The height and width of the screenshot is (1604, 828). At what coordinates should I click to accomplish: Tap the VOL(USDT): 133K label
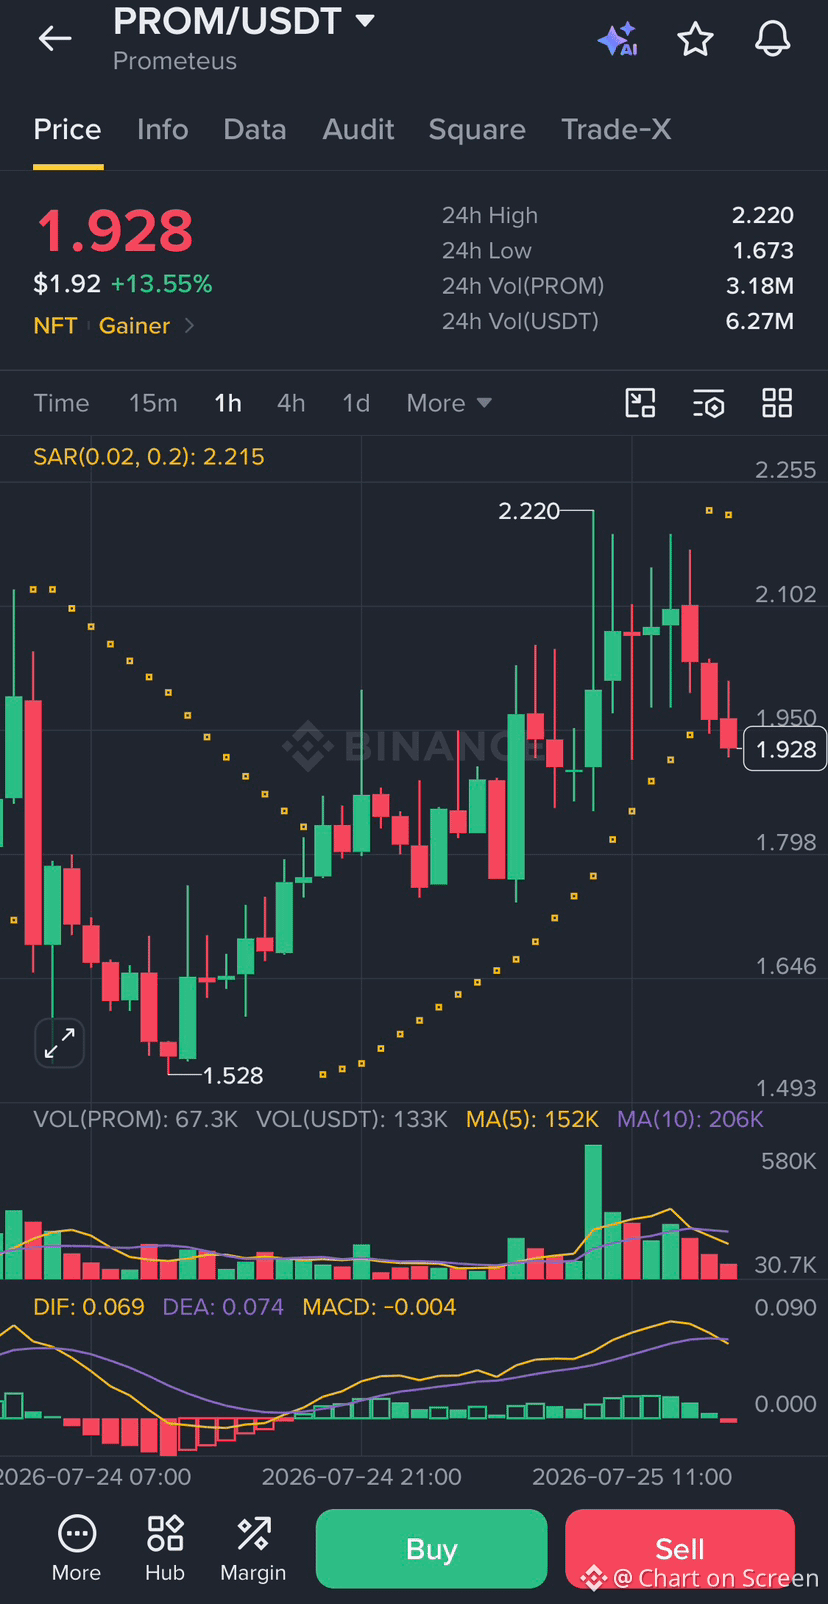pyautogui.click(x=352, y=1119)
